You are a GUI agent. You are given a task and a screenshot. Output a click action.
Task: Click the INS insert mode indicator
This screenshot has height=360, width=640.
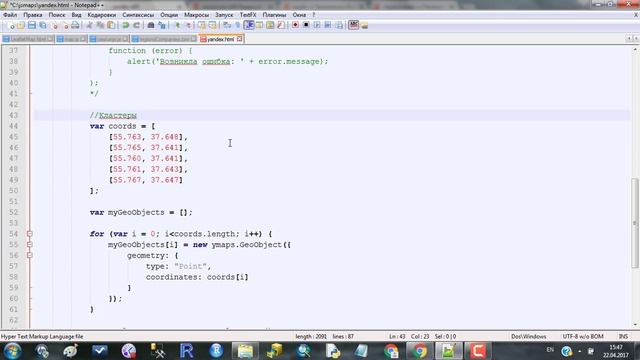[x=623, y=337]
